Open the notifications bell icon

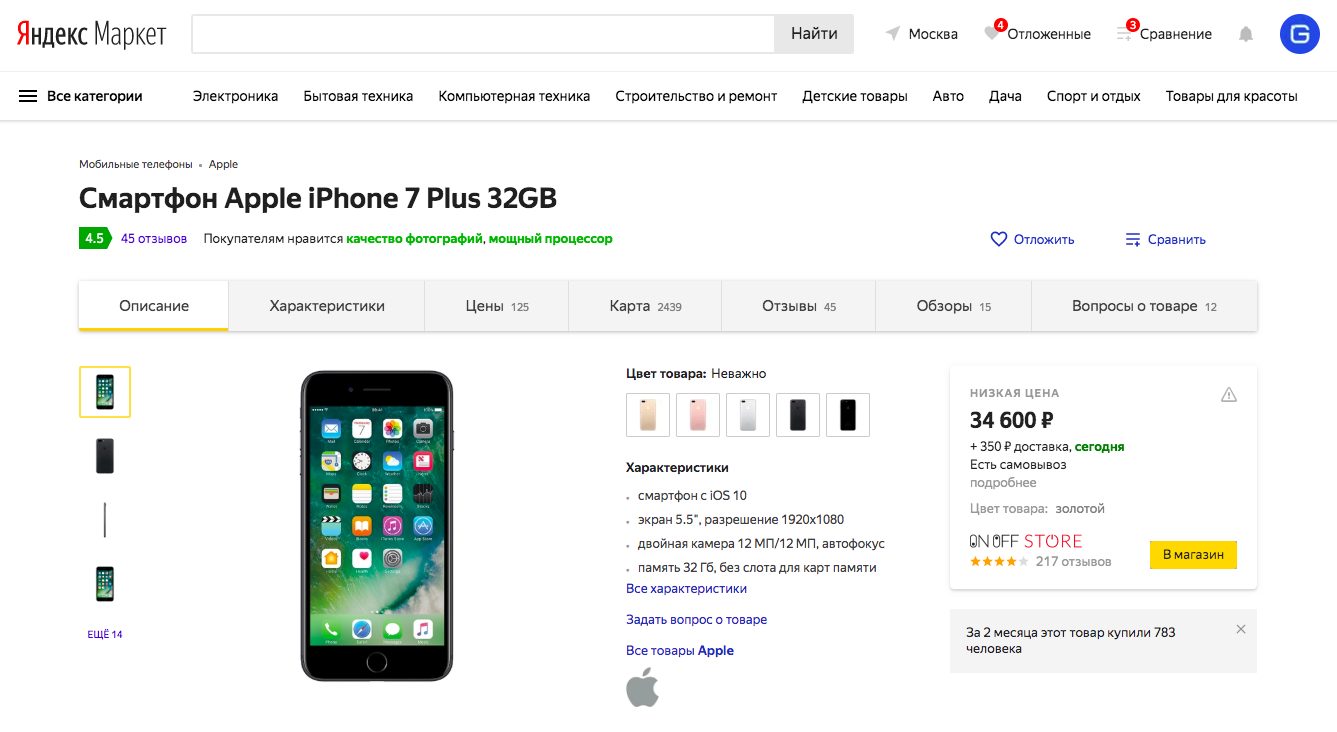coord(1245,34)
